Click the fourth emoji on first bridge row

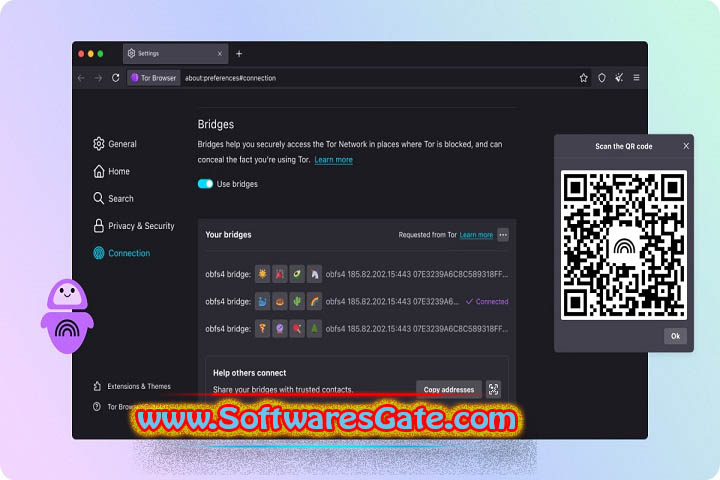coord(314,274)
